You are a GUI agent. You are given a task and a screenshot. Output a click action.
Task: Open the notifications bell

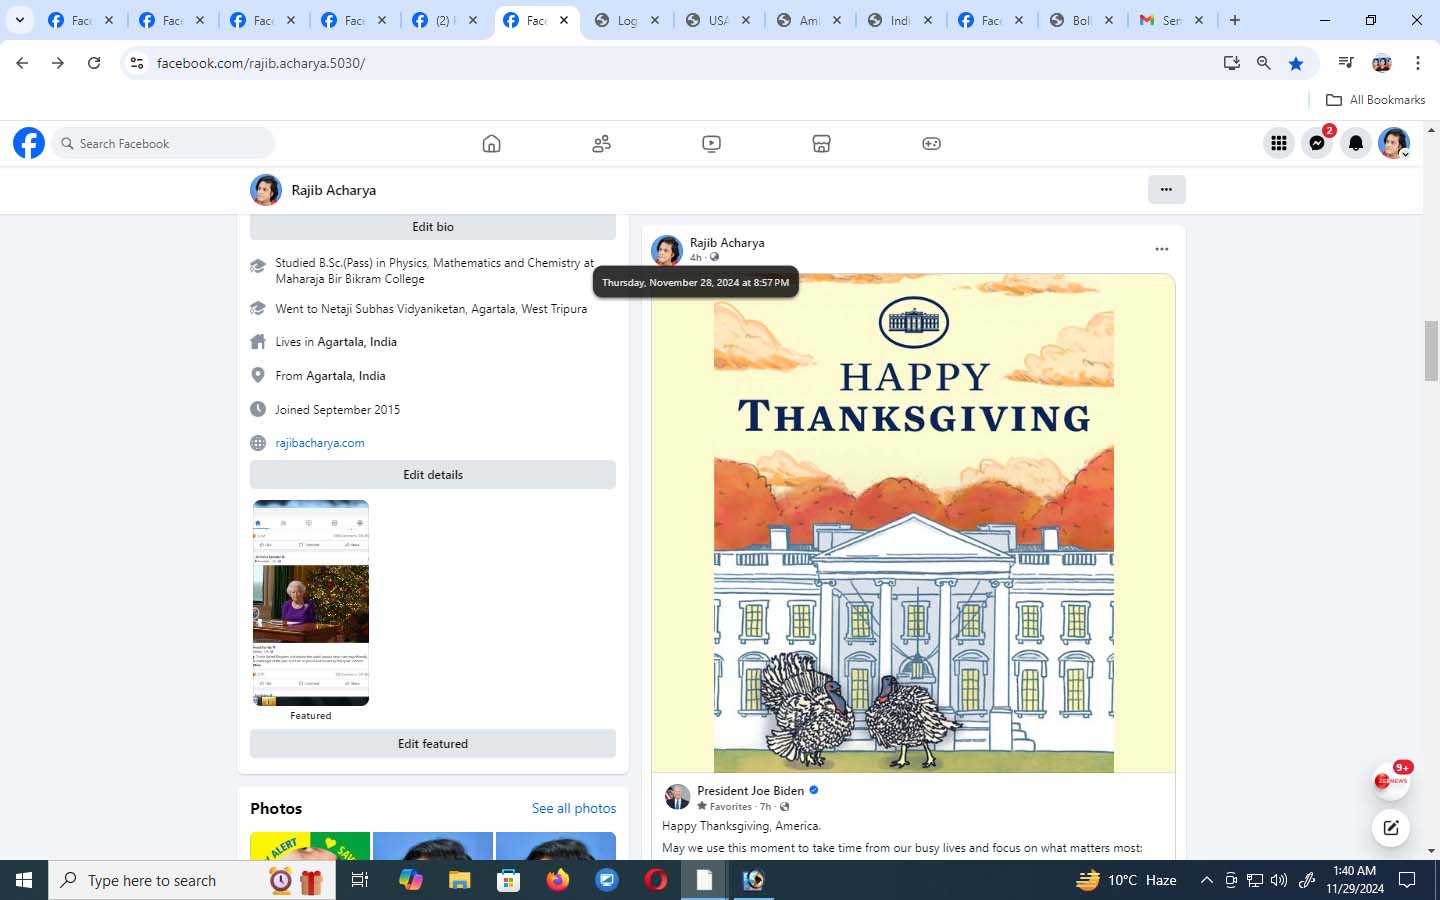click(1356, 143)
